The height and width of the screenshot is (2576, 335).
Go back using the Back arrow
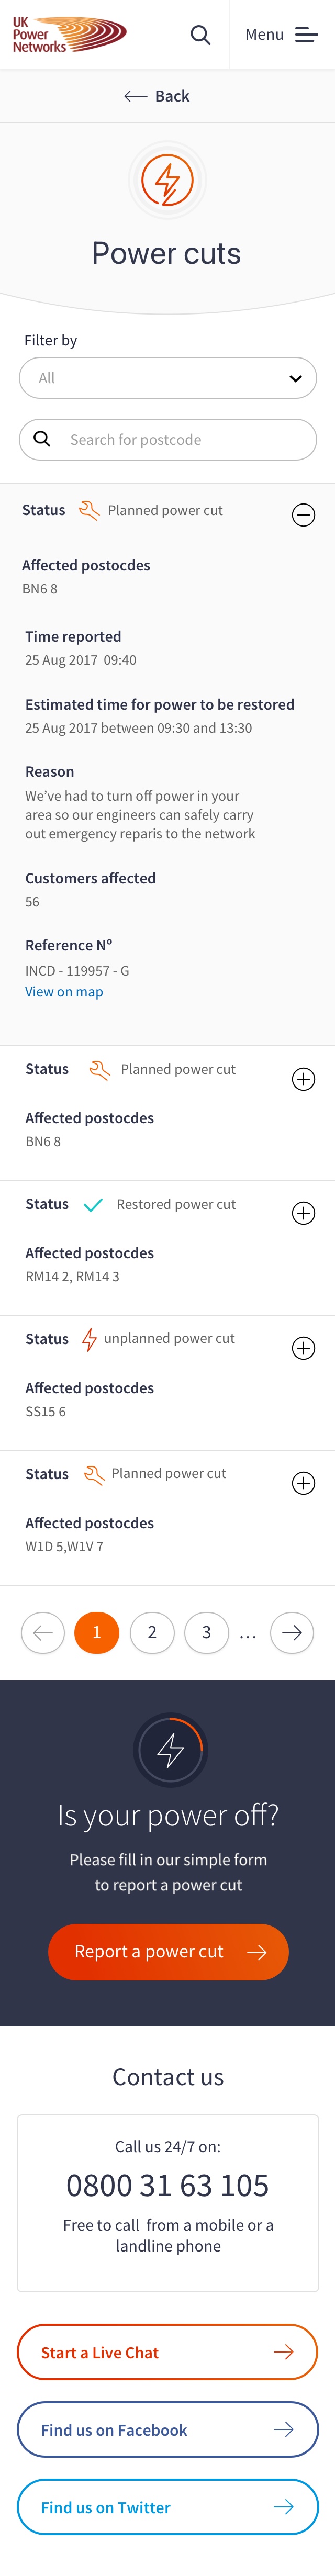pos(157,96)
